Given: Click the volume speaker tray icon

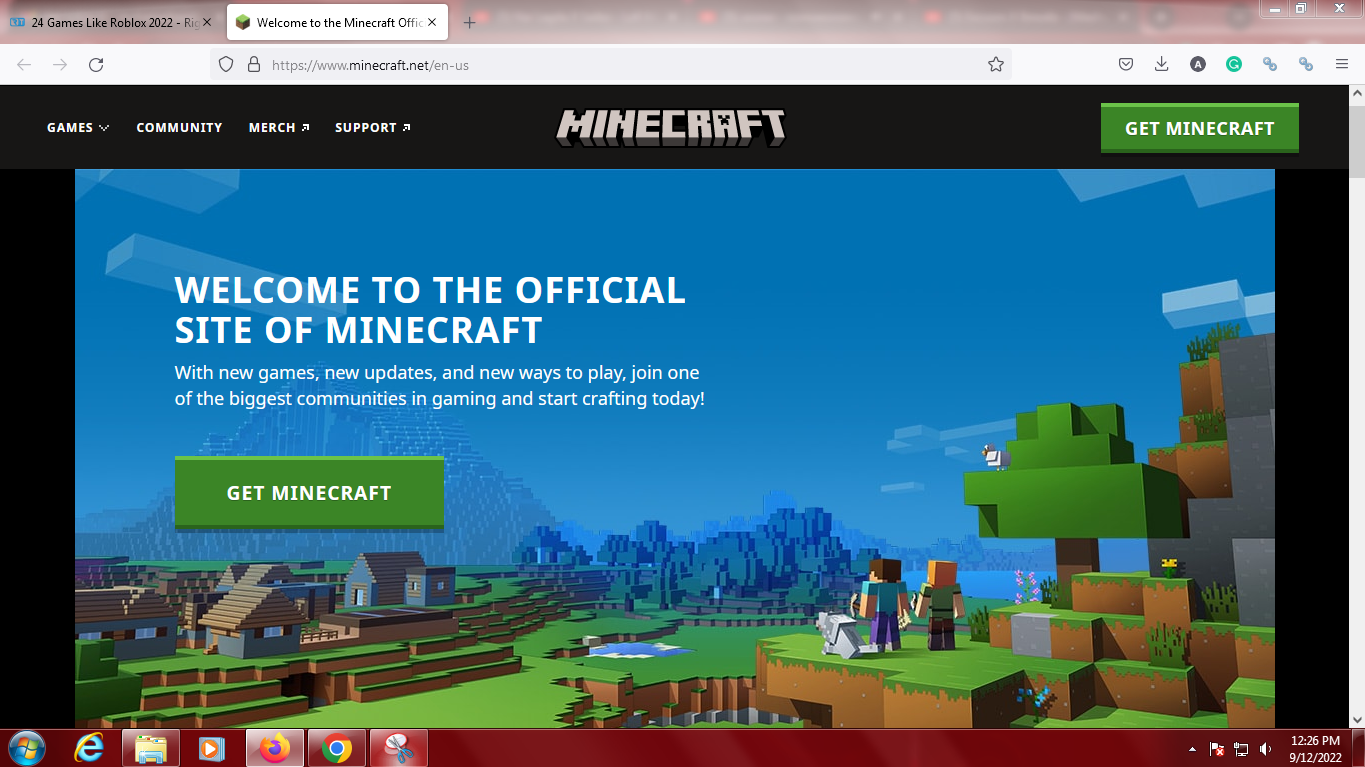Looking at the screenshot, I should coord(1266,749).
